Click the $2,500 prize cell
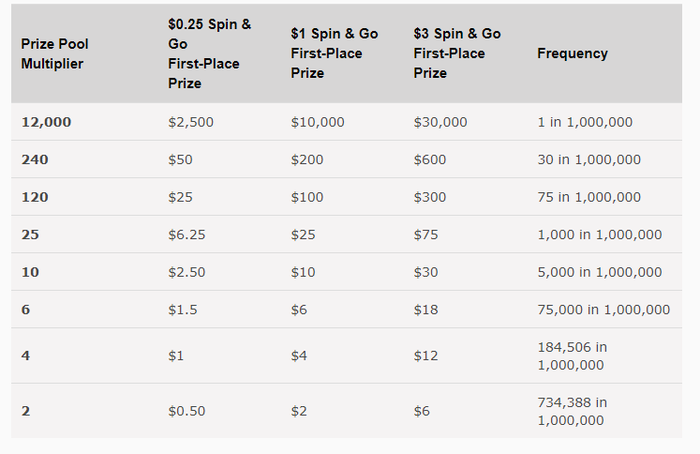 [191, 122]
